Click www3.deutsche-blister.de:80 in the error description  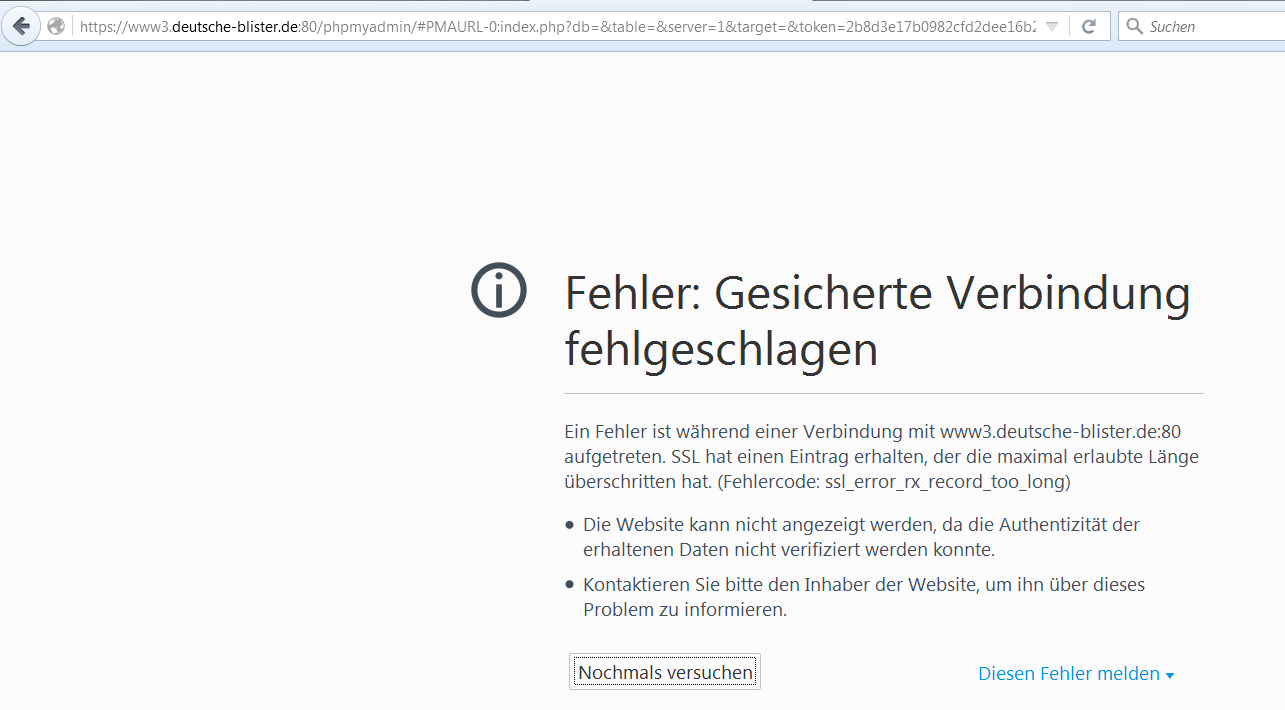(1061, 432)
